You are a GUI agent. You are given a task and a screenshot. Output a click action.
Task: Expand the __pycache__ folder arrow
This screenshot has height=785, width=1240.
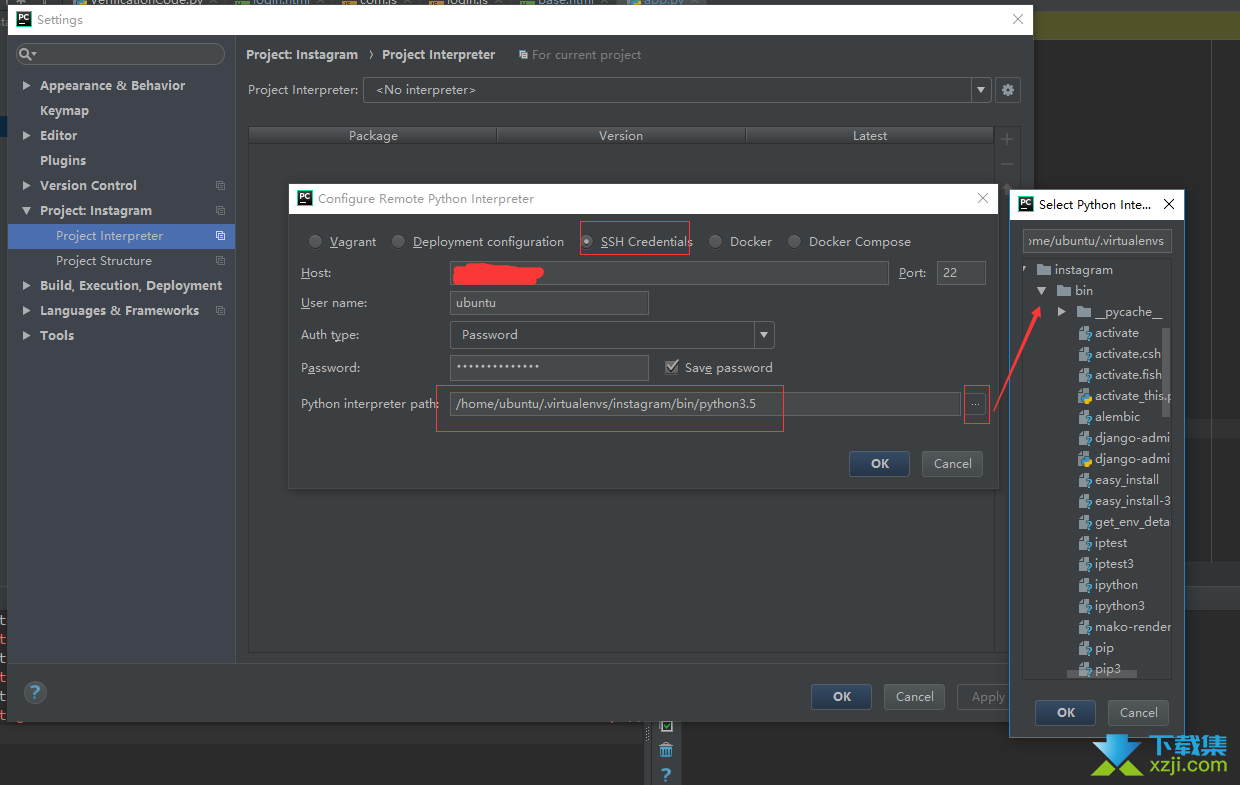[x=1062, y=312]
